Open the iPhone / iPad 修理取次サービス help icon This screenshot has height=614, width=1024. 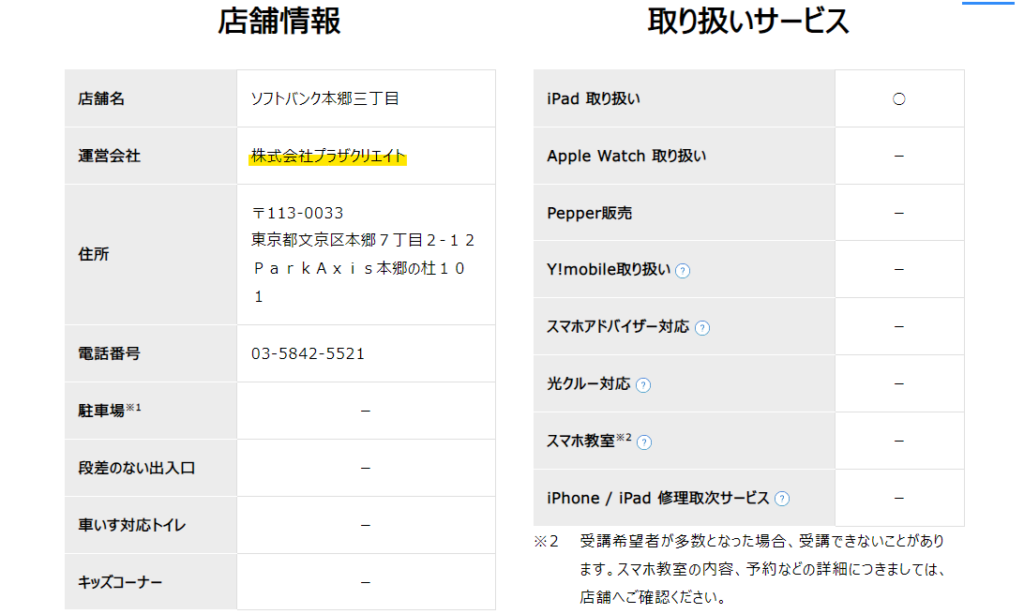coord(782,499)
